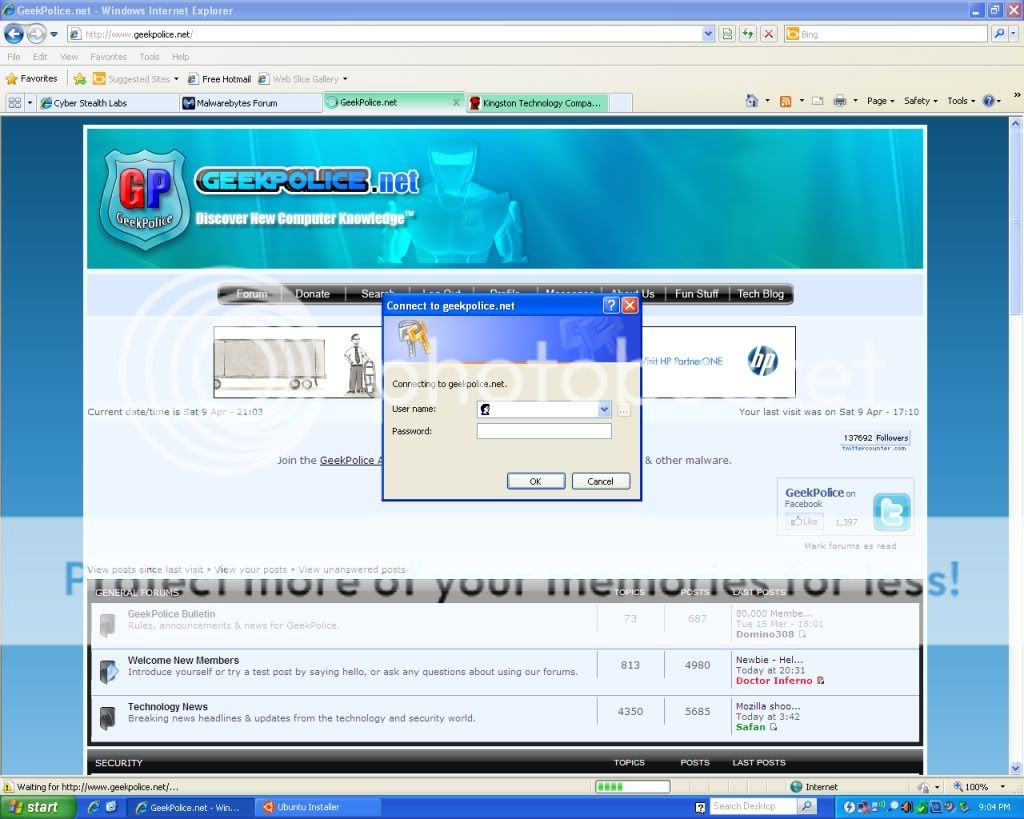The height and width of the screenshot is (819, 1024).
Task: Click the Start button
Action: [x=37, y=807]
